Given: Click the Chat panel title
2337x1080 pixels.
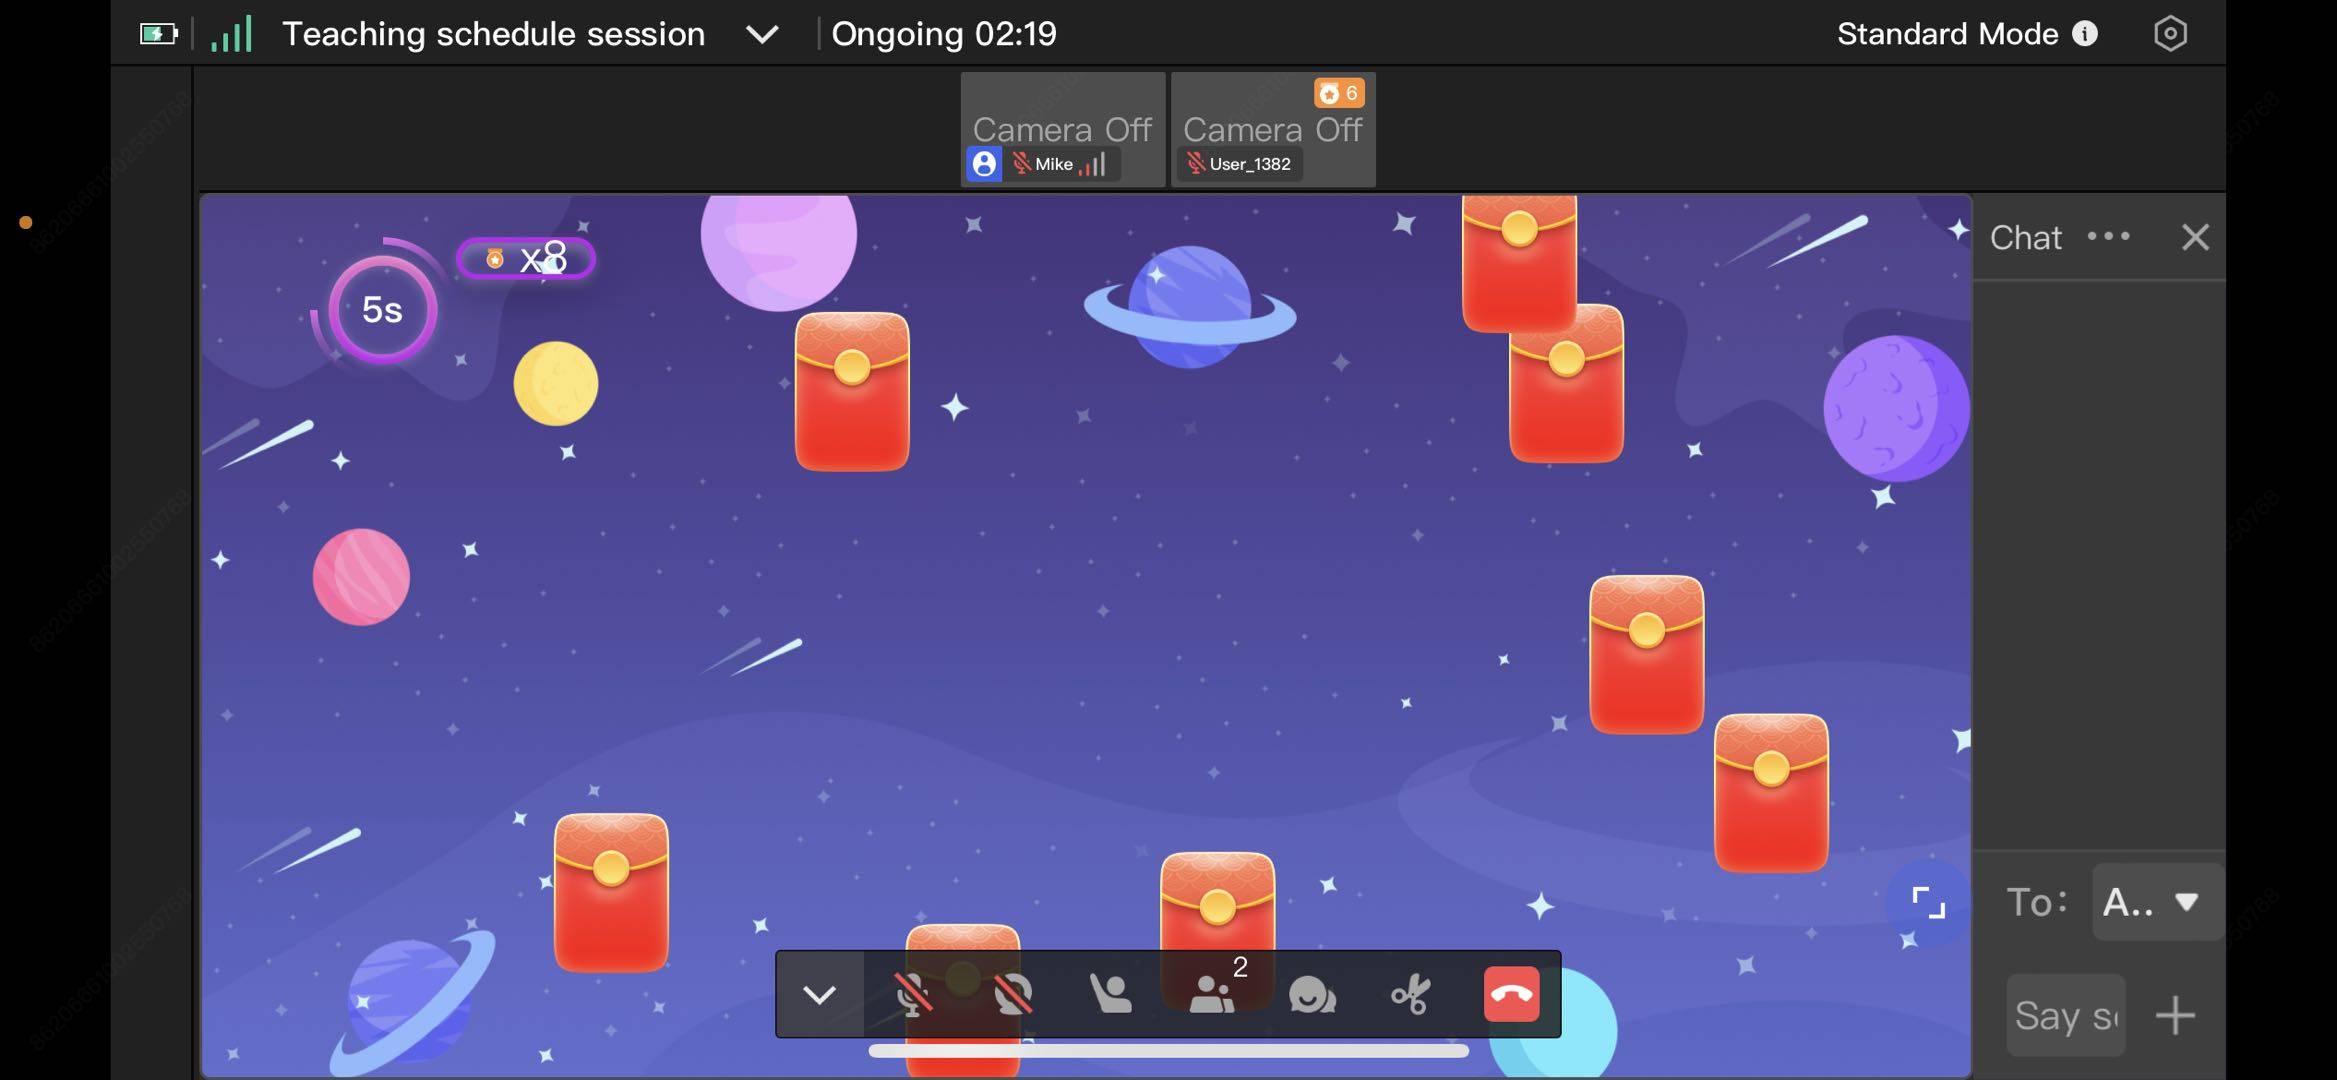Looking at the screenshot, I should coord(2025,237).
